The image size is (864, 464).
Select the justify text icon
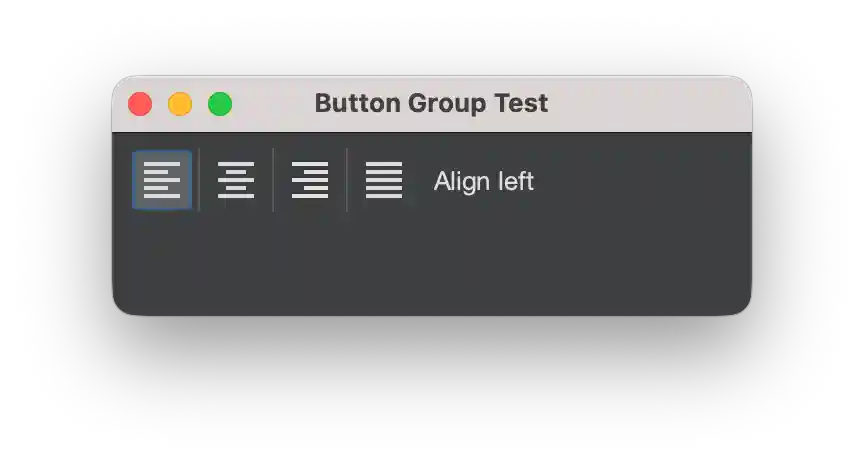coord(384,180)
